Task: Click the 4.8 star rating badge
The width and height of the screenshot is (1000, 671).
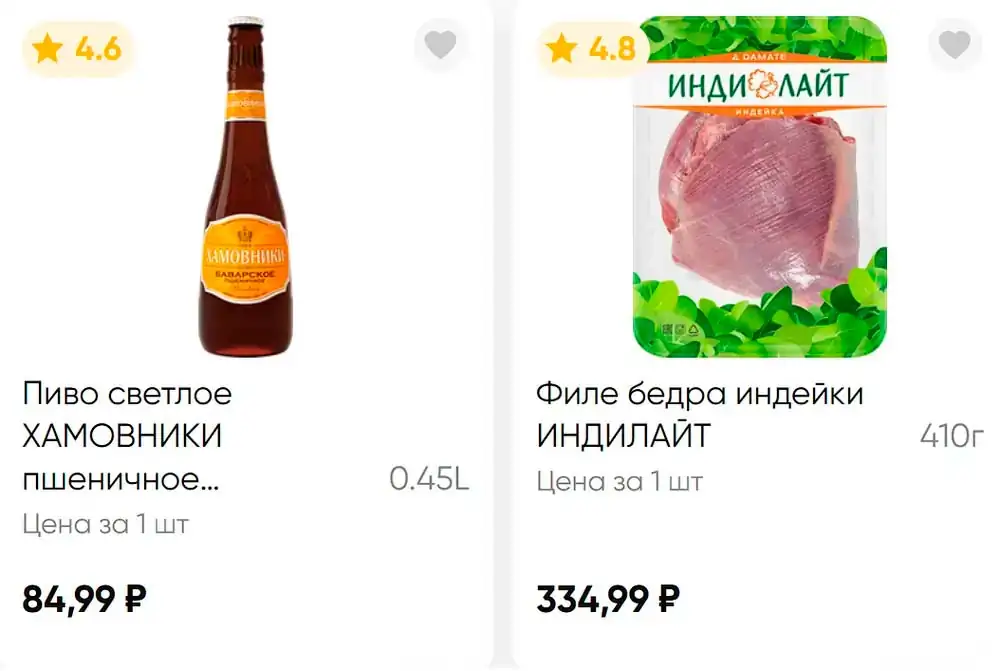Action: (592, 49)
